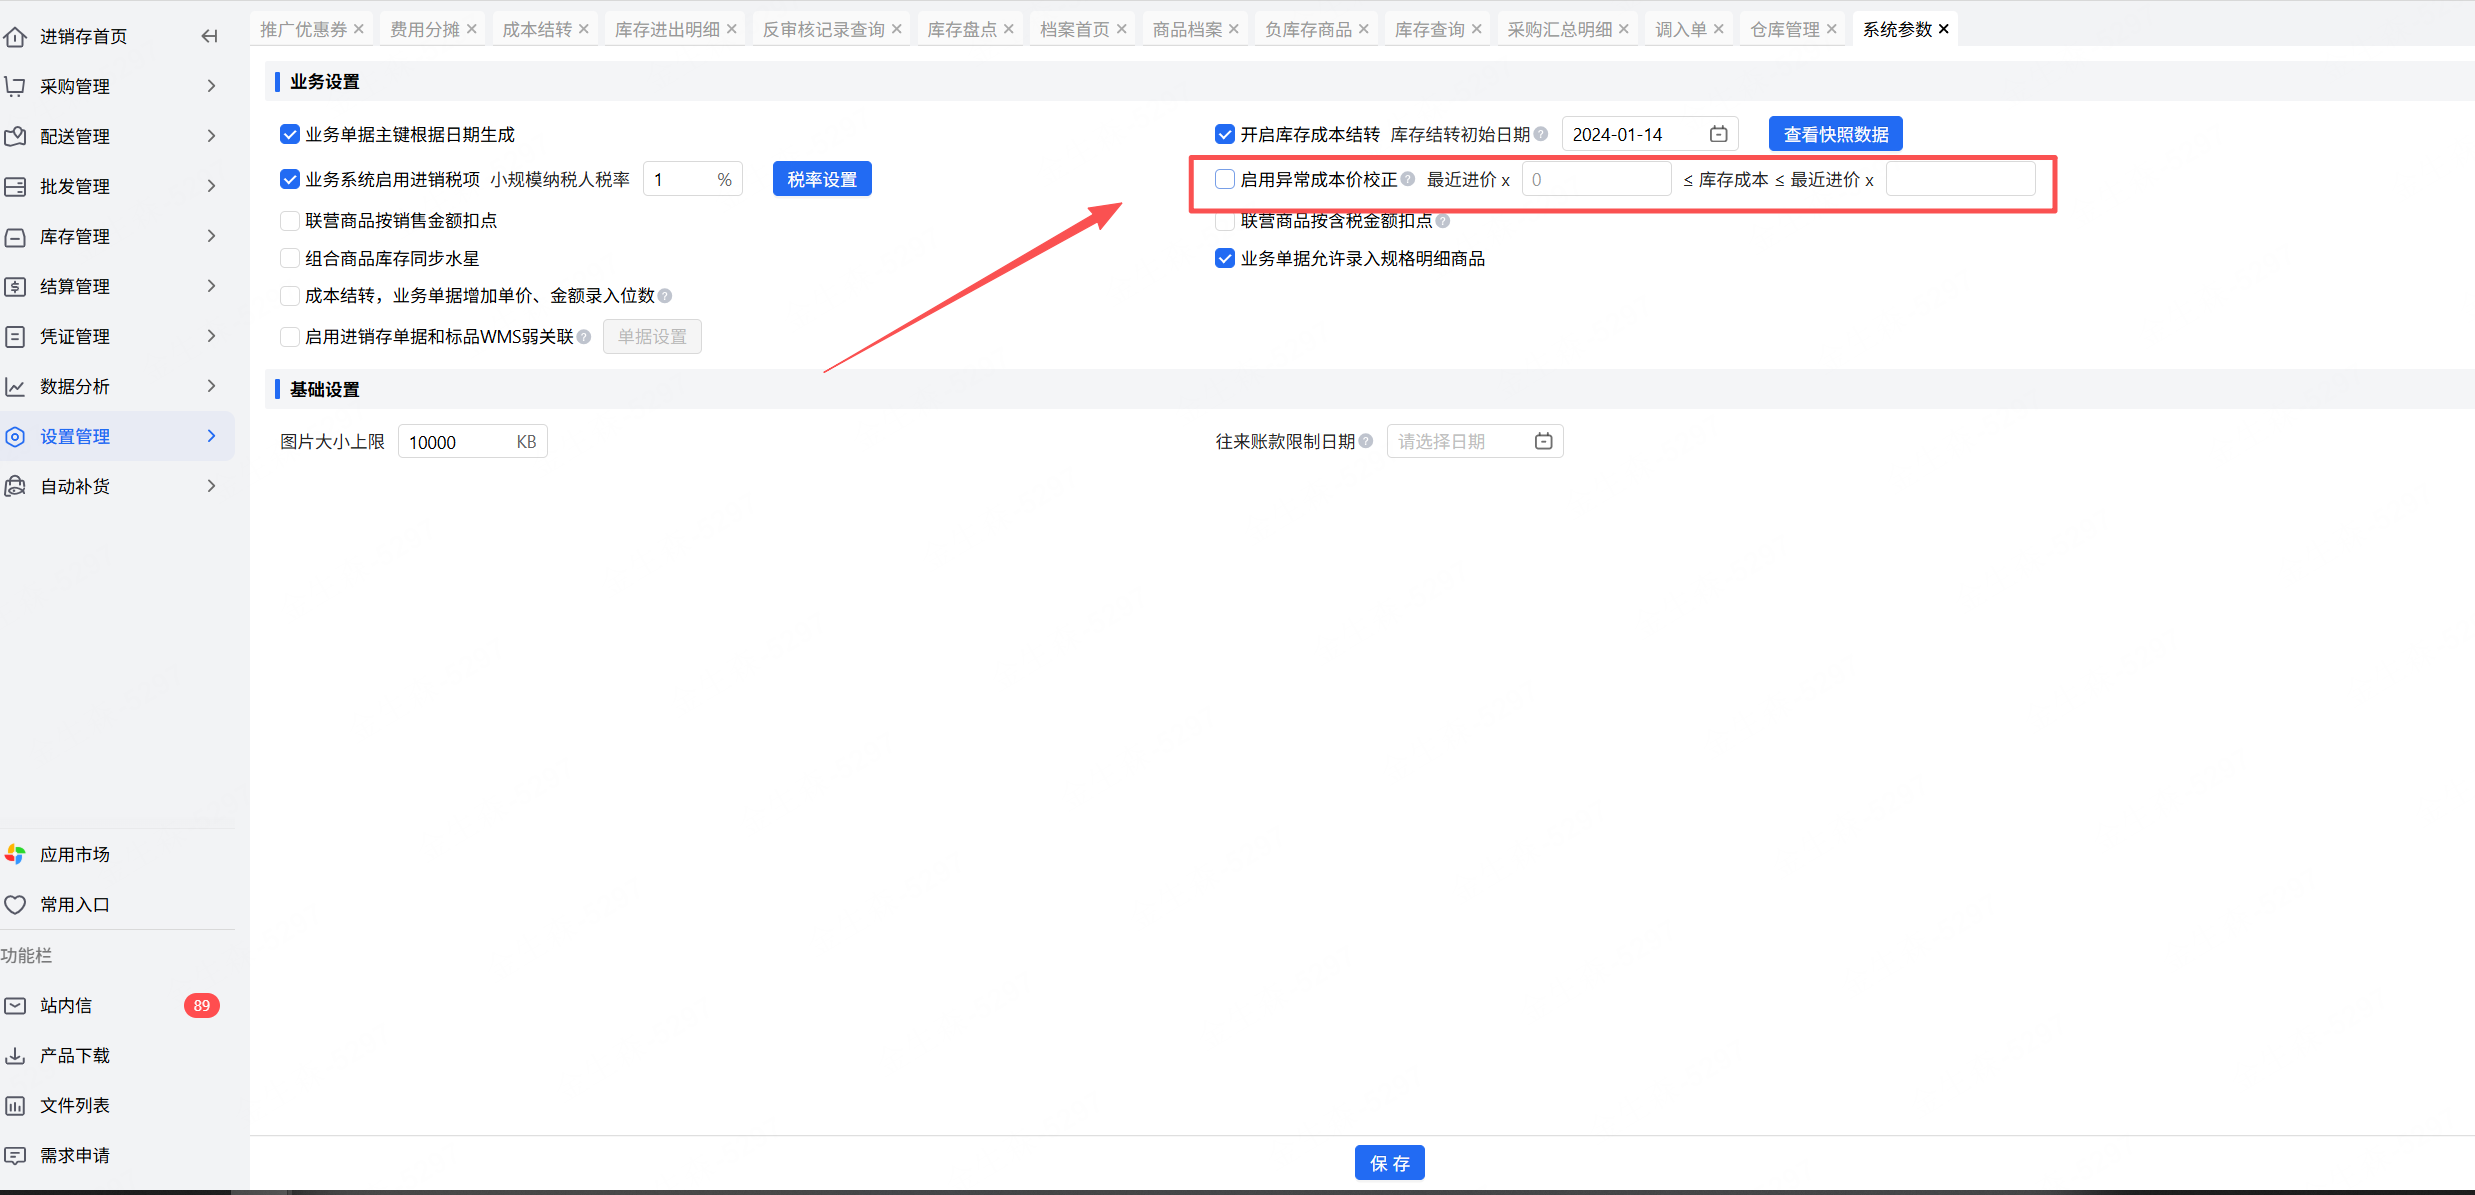Close the 仓库管理 tab
2475x1195 pixels.
(1831, 29)
